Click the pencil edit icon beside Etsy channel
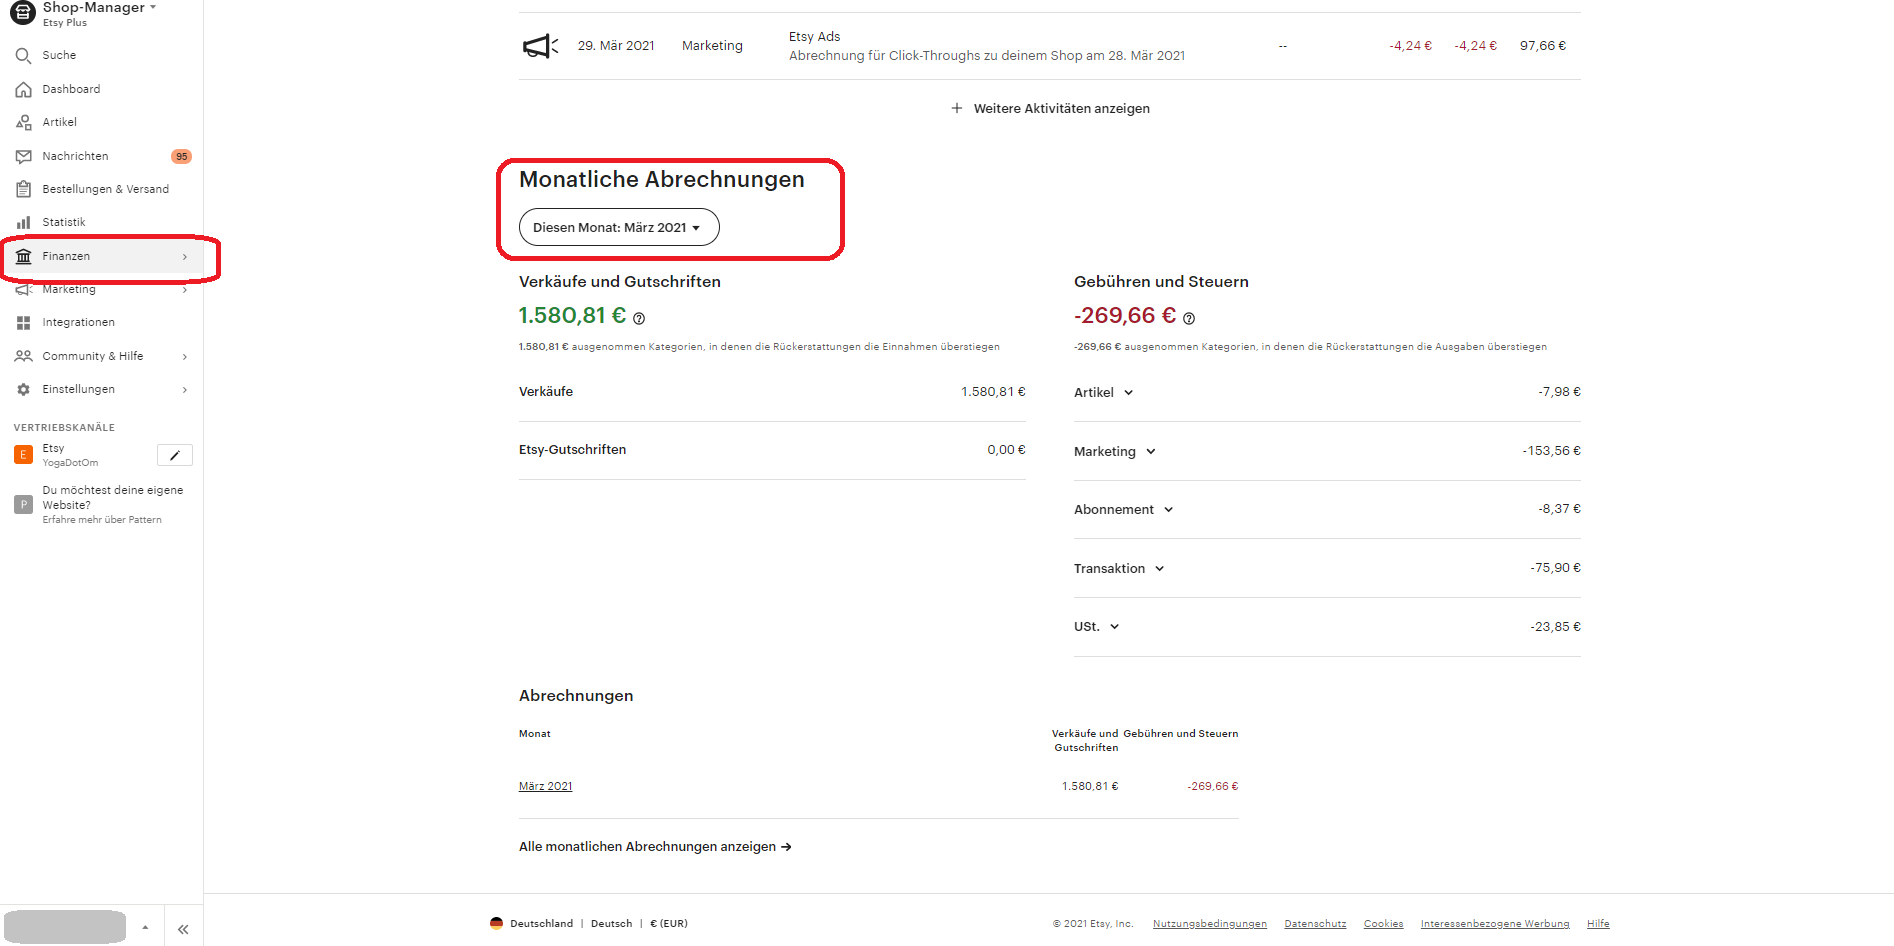The image size is (1894, 946). click(175, 456)
